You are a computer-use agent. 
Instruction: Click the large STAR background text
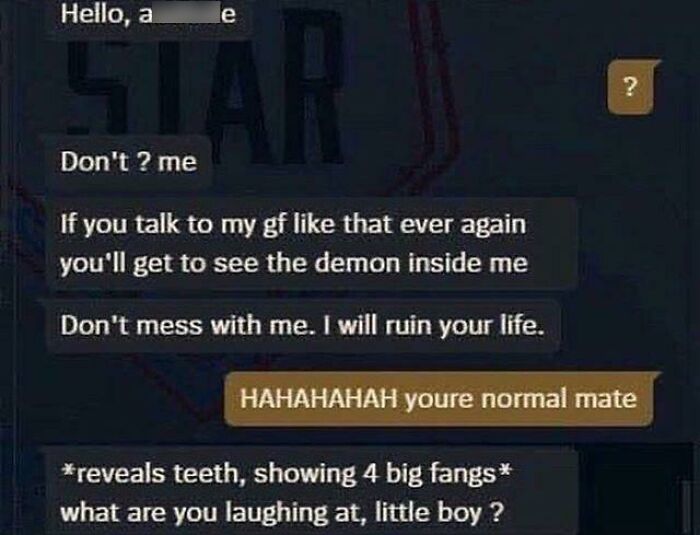[206, 85]
